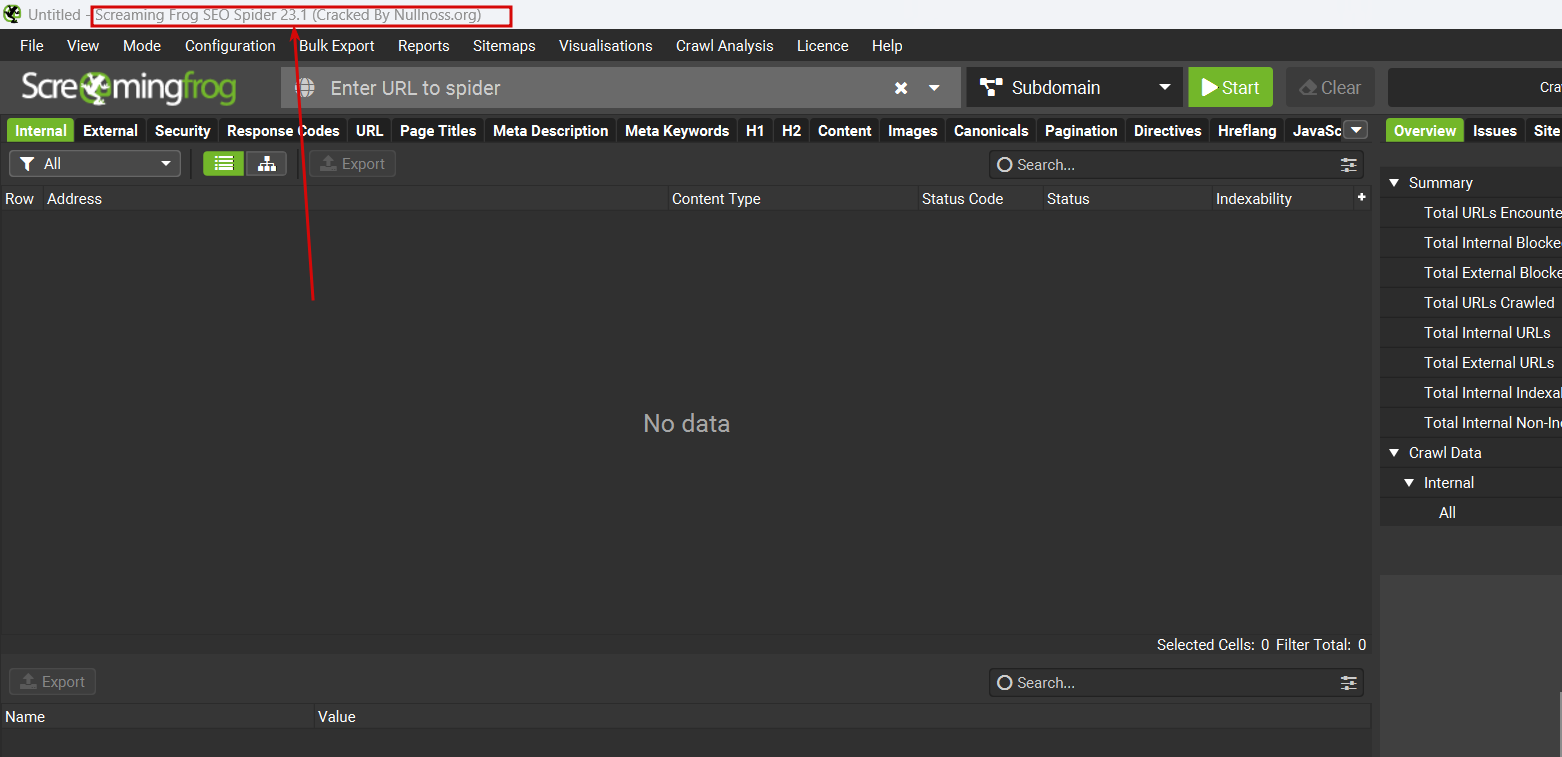Sort by the Status Code column header
This screenshot has width=1562, height=757.
(980, 199)
